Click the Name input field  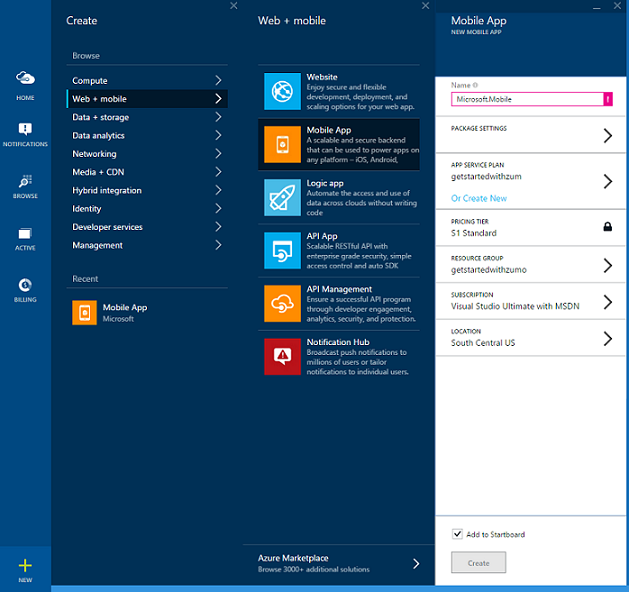pyautogui.click(x=527, y=99)
